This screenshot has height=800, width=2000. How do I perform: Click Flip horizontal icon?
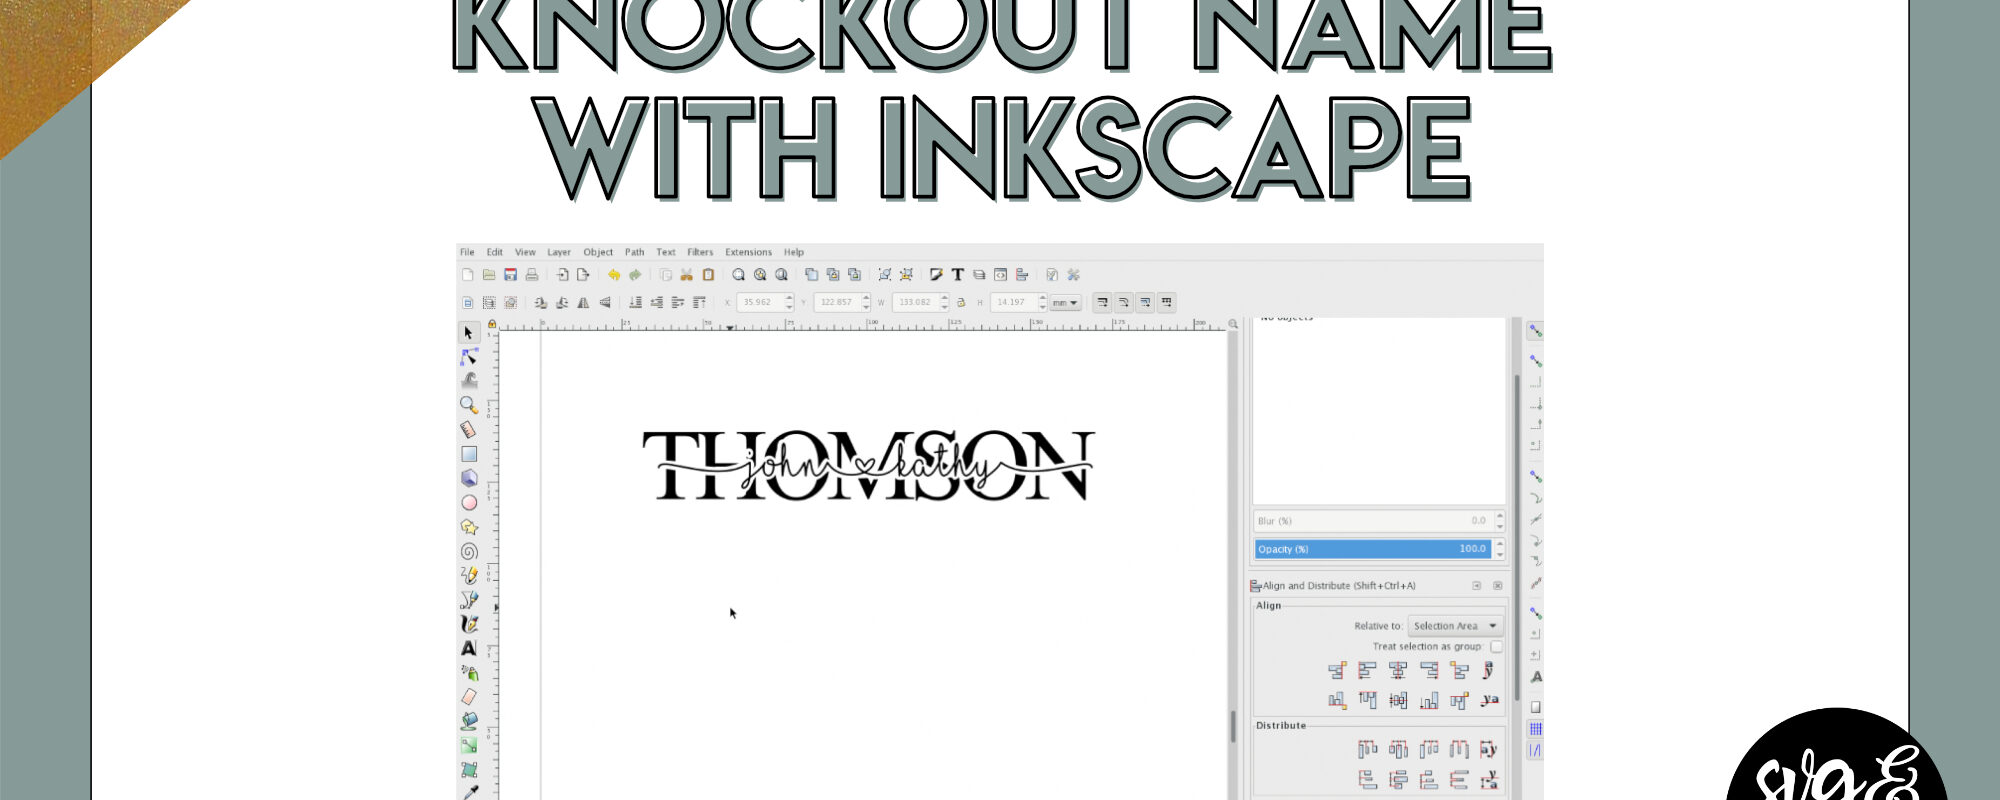(x=584, y=302)
